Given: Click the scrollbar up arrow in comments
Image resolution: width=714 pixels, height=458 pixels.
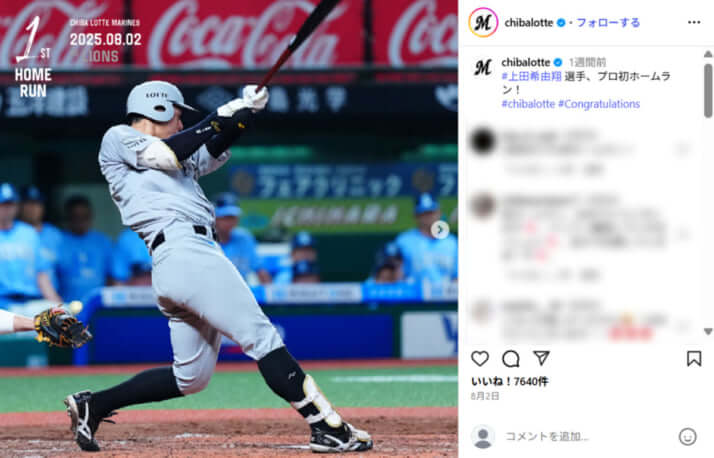Looking at the screenshot, I should click(708, 54).
